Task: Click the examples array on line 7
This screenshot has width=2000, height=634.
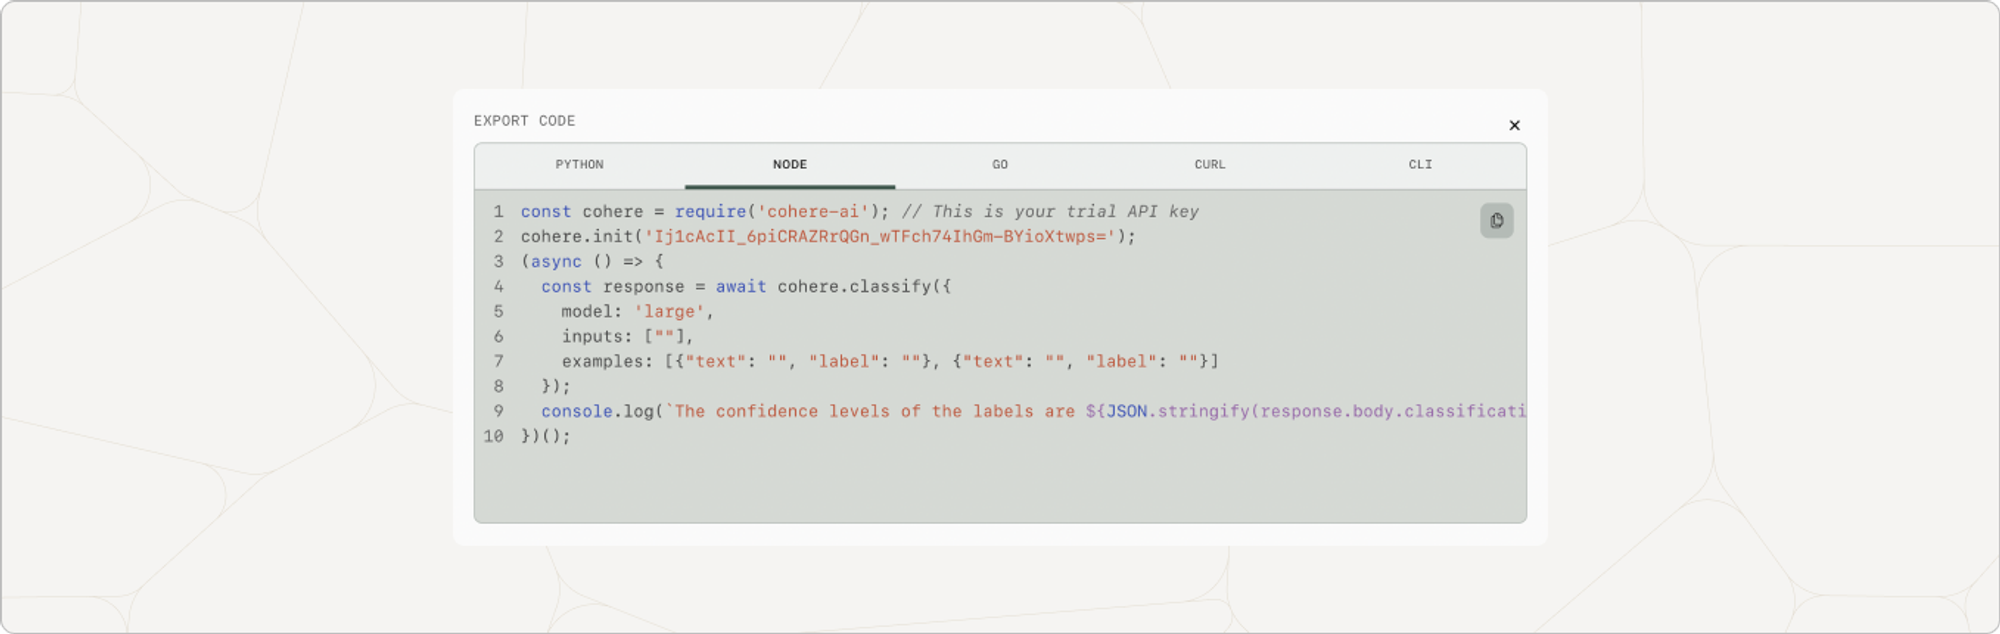Action: (940, 362)
